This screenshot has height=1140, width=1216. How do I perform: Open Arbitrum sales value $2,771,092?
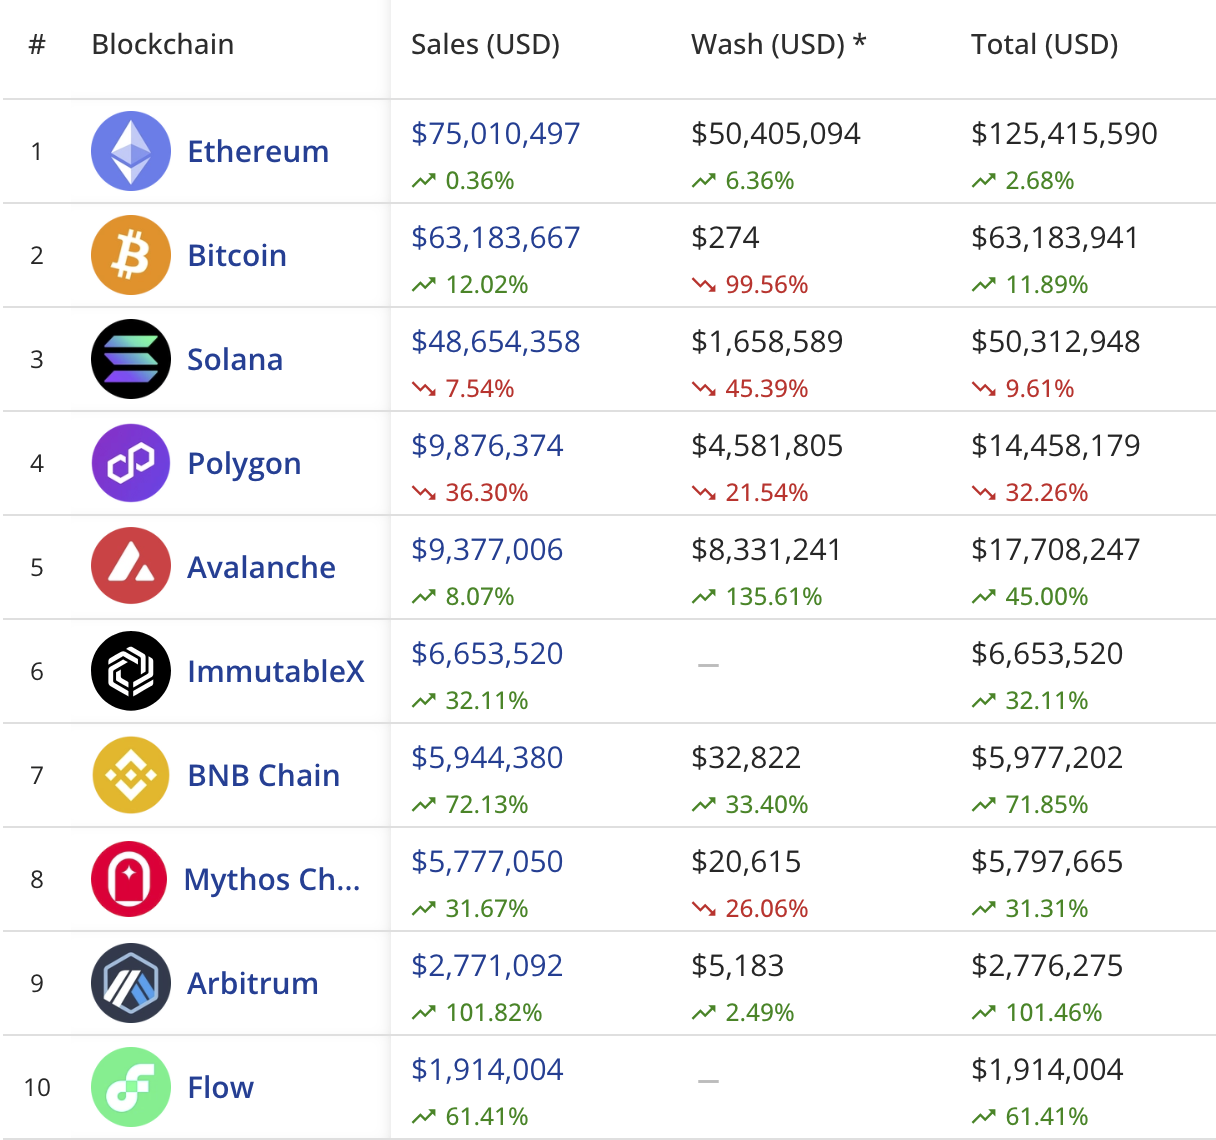click(x=487, y=966)
